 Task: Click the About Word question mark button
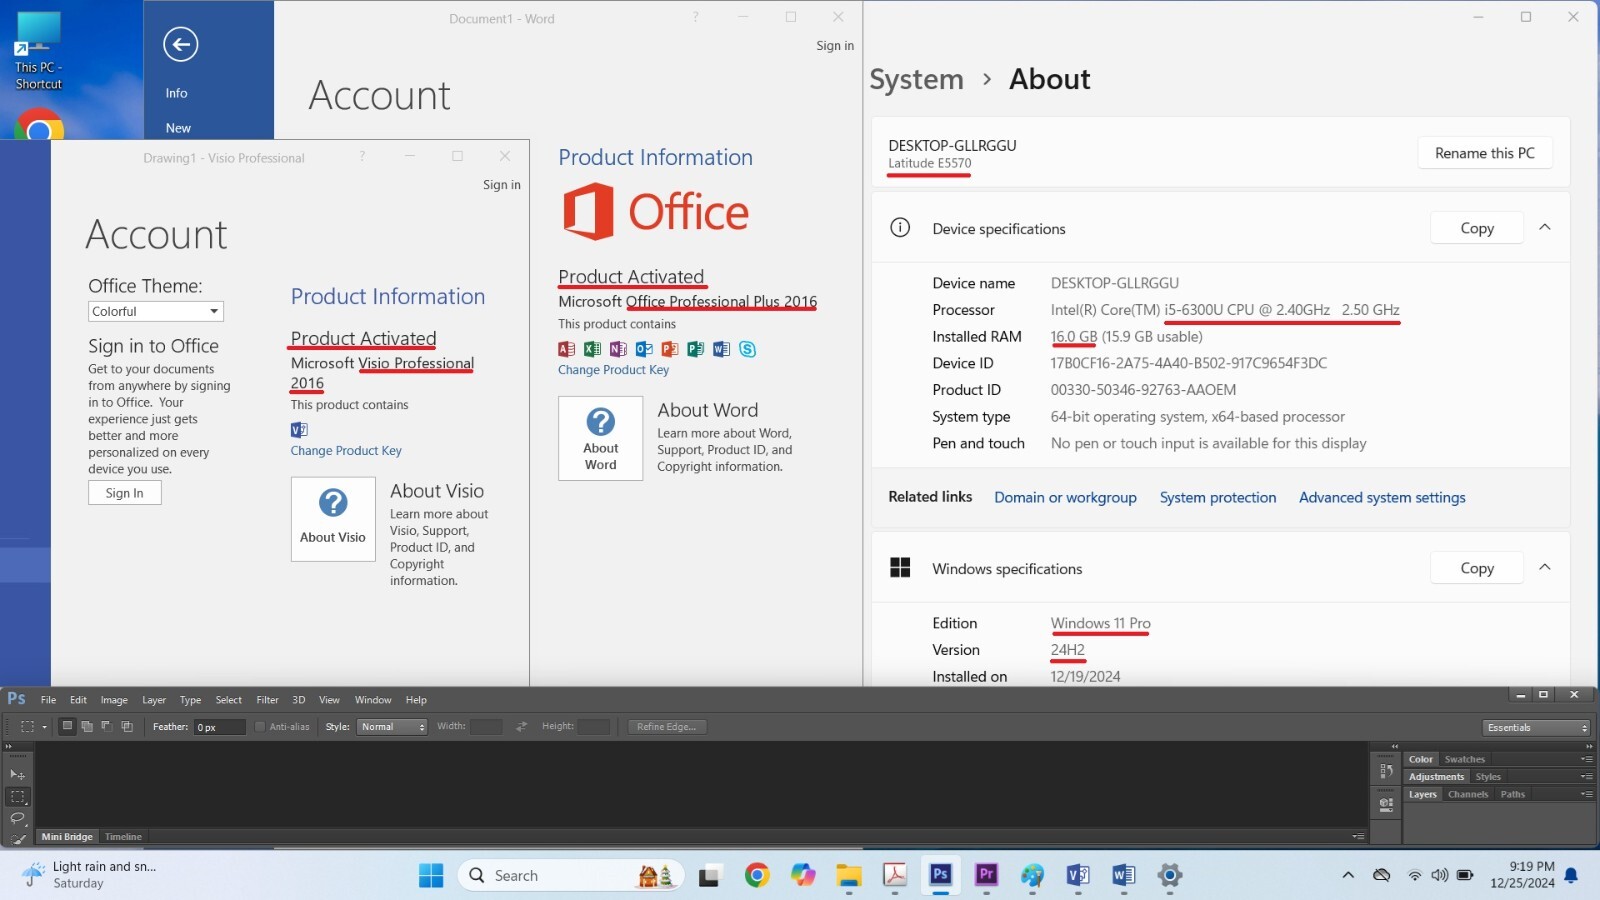click(601, 438)
